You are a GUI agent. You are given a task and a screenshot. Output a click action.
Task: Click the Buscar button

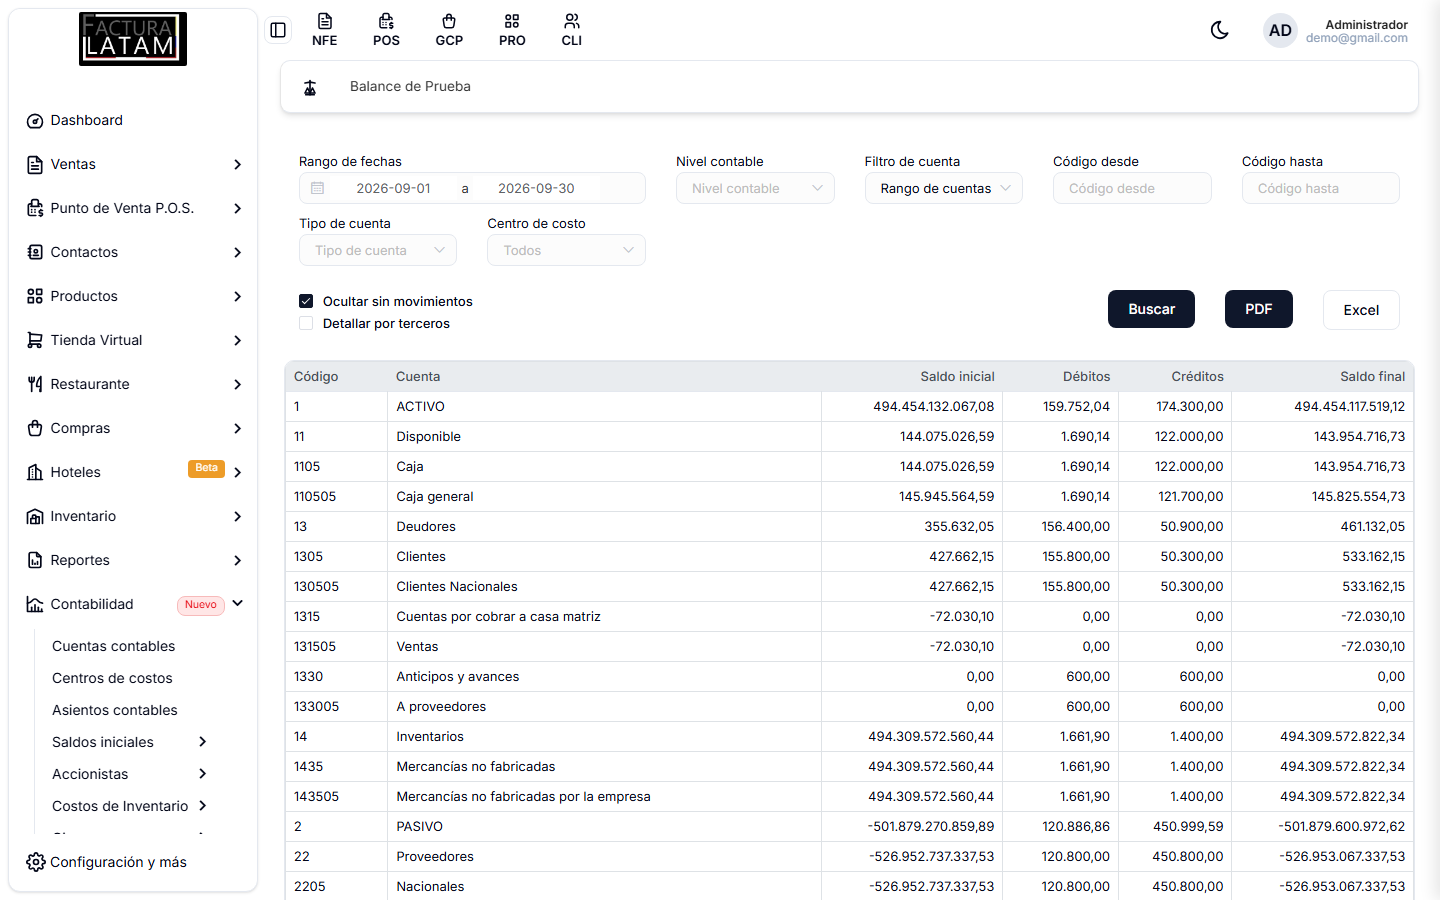pyautogui.click(x=1151, y=309)
